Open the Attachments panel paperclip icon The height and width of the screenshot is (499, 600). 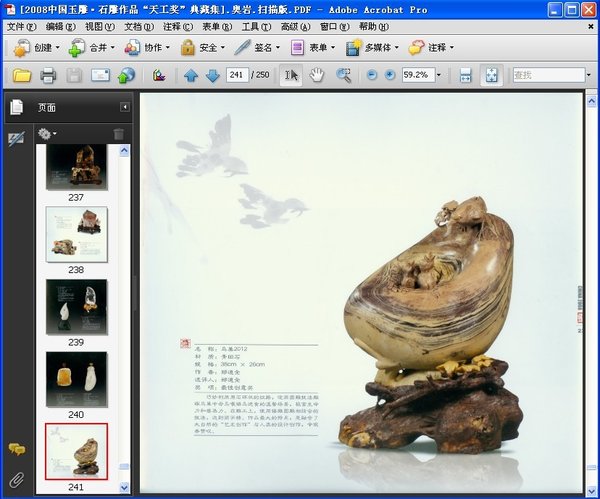coord(16,480)
